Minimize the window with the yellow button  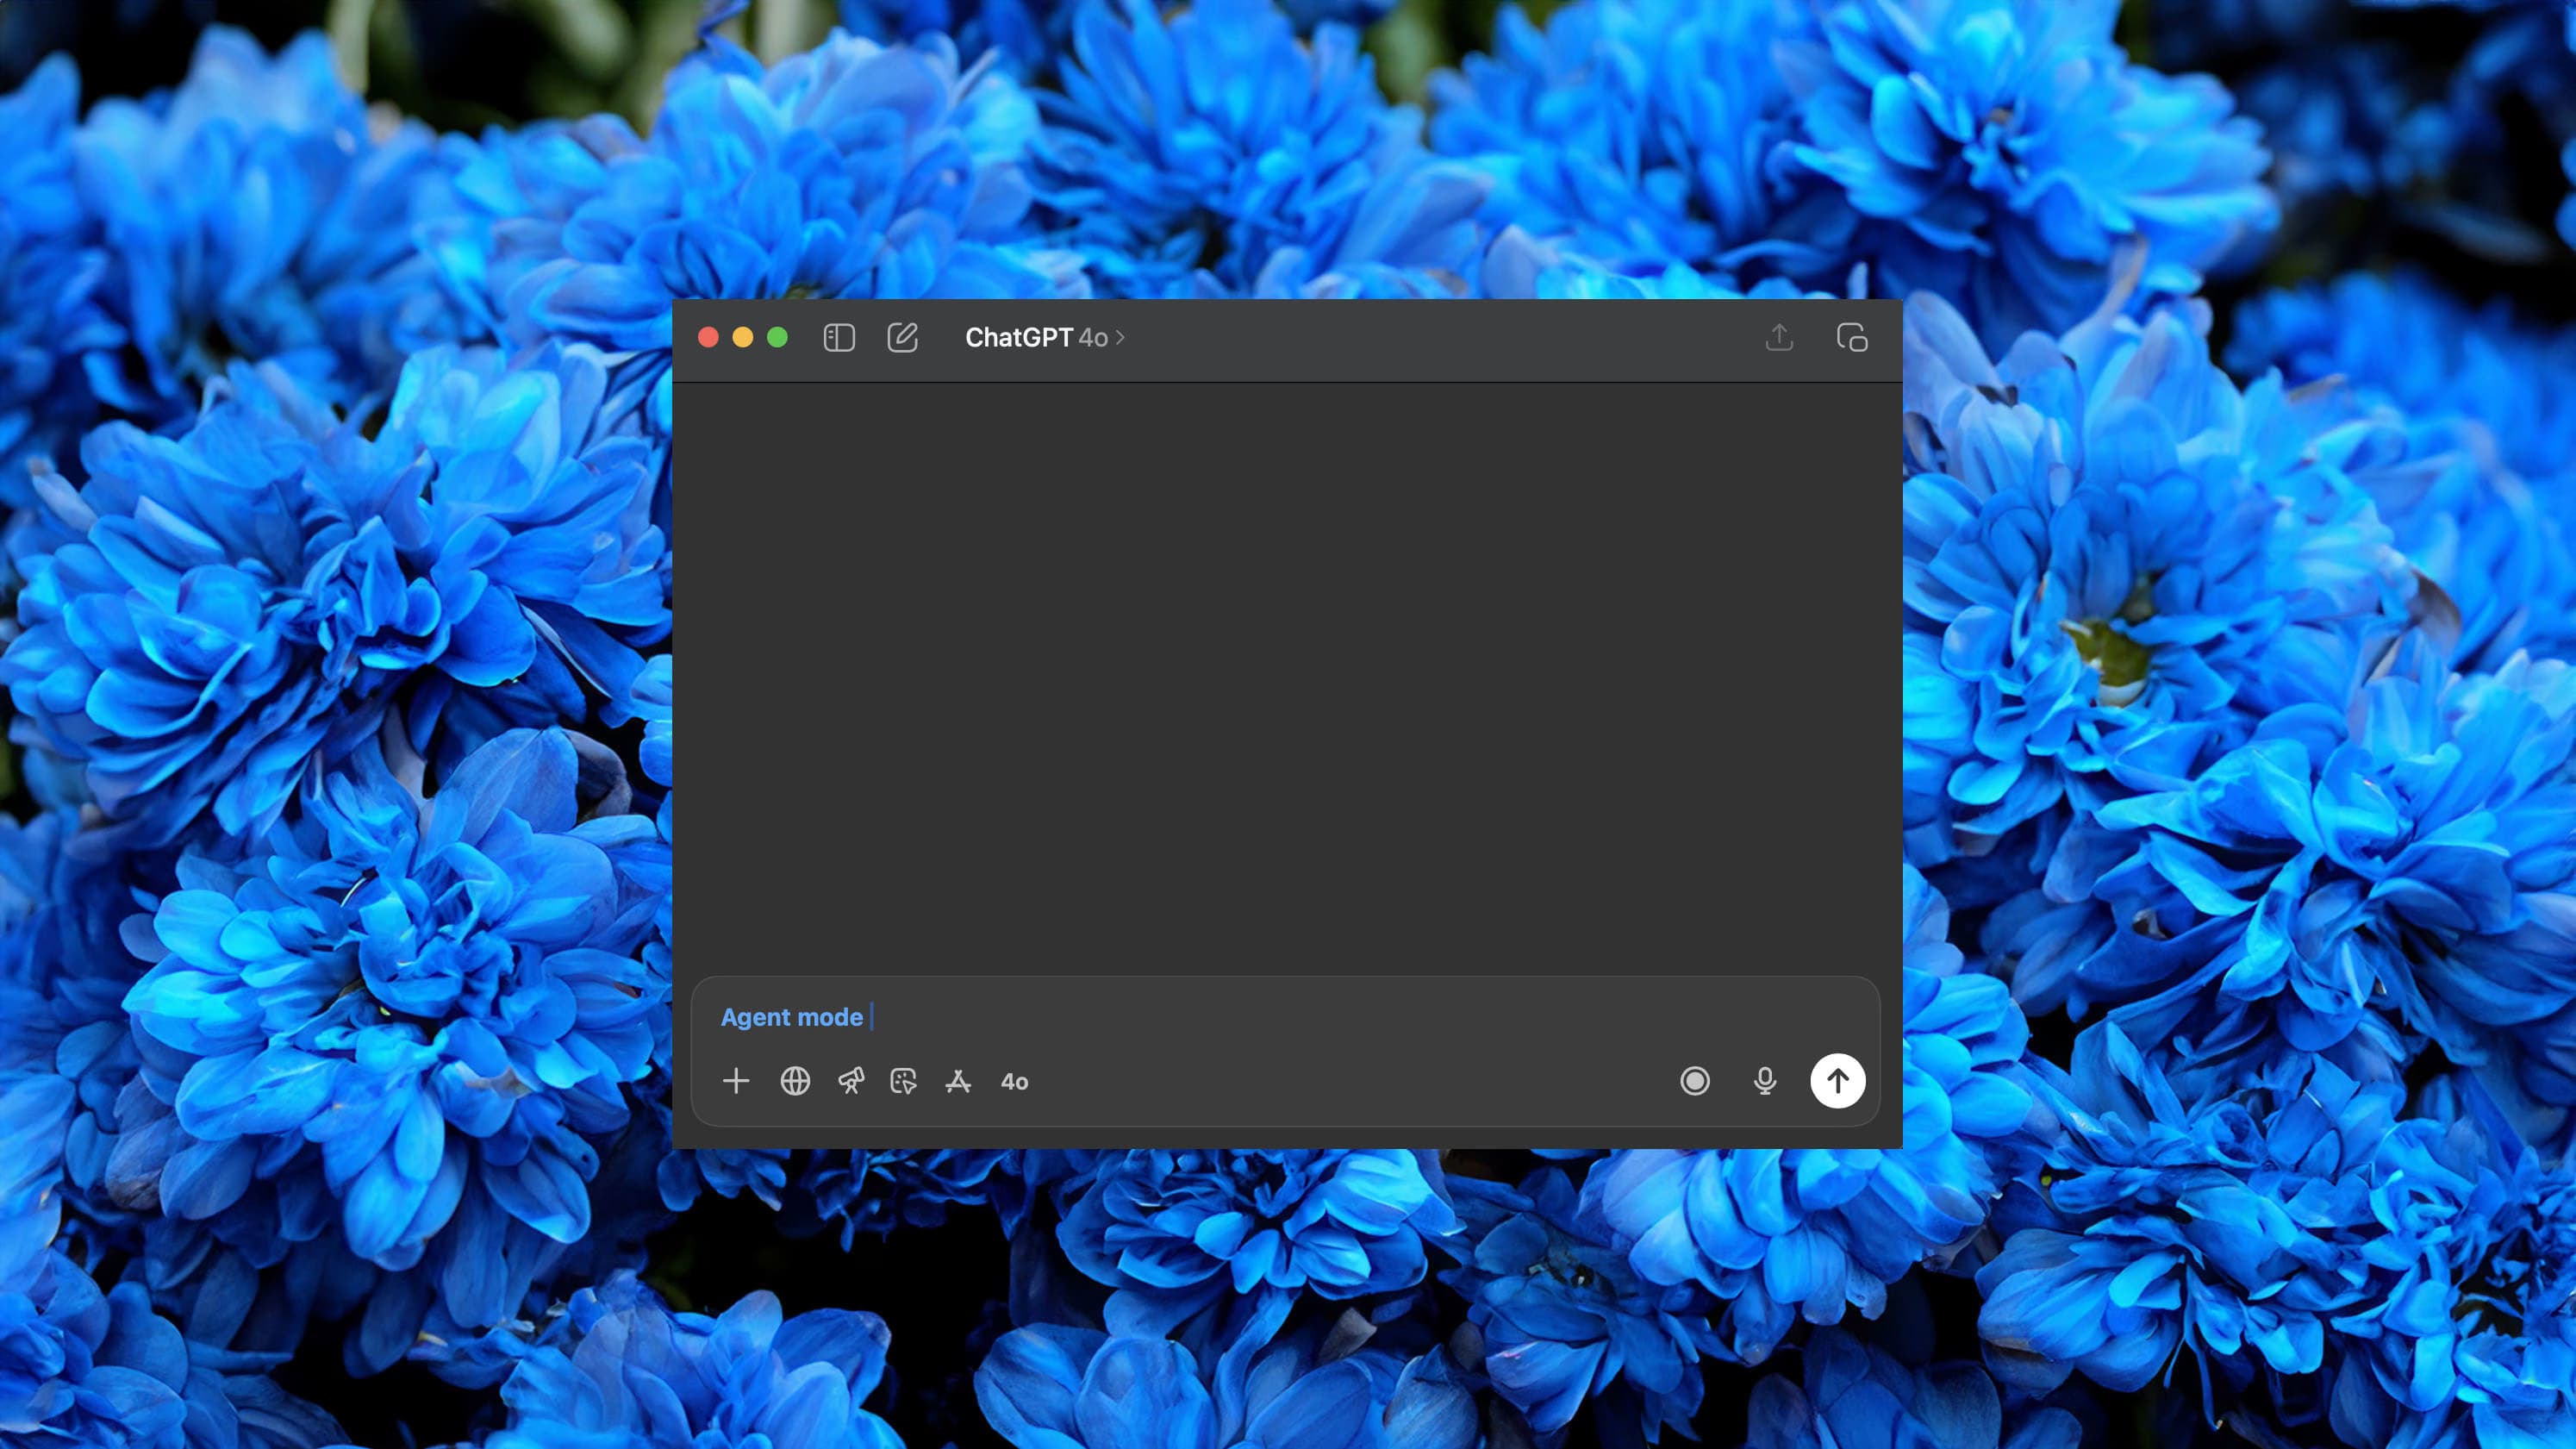tap(744, 338)
